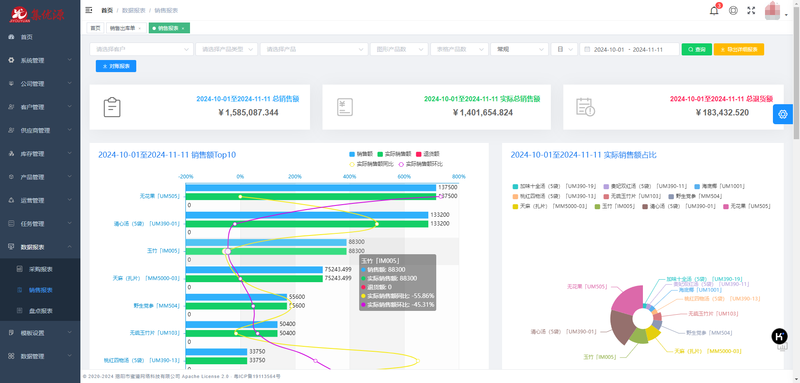This screenshot has height=383, width=800.
Task: Click the 运营管理 sidebar icon
Action: click(11, 200)
